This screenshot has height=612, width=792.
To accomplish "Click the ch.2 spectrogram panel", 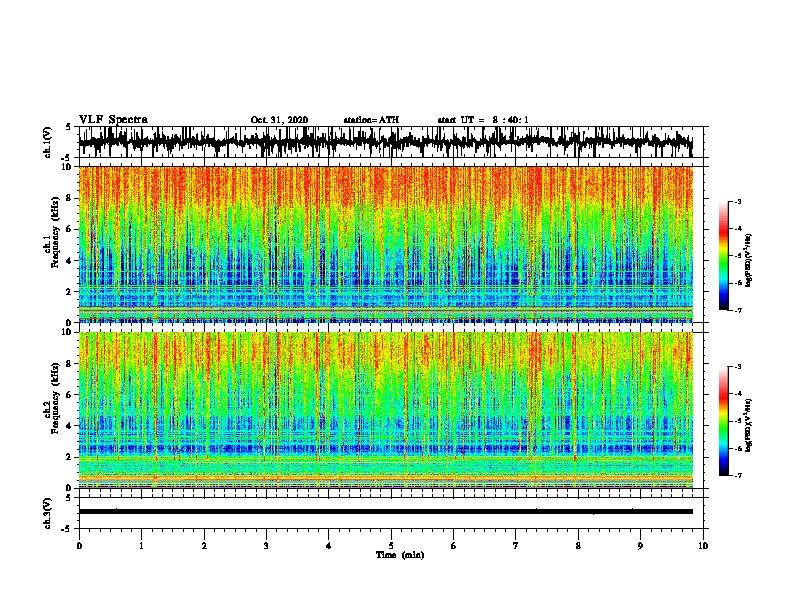I will pos(385,410).
